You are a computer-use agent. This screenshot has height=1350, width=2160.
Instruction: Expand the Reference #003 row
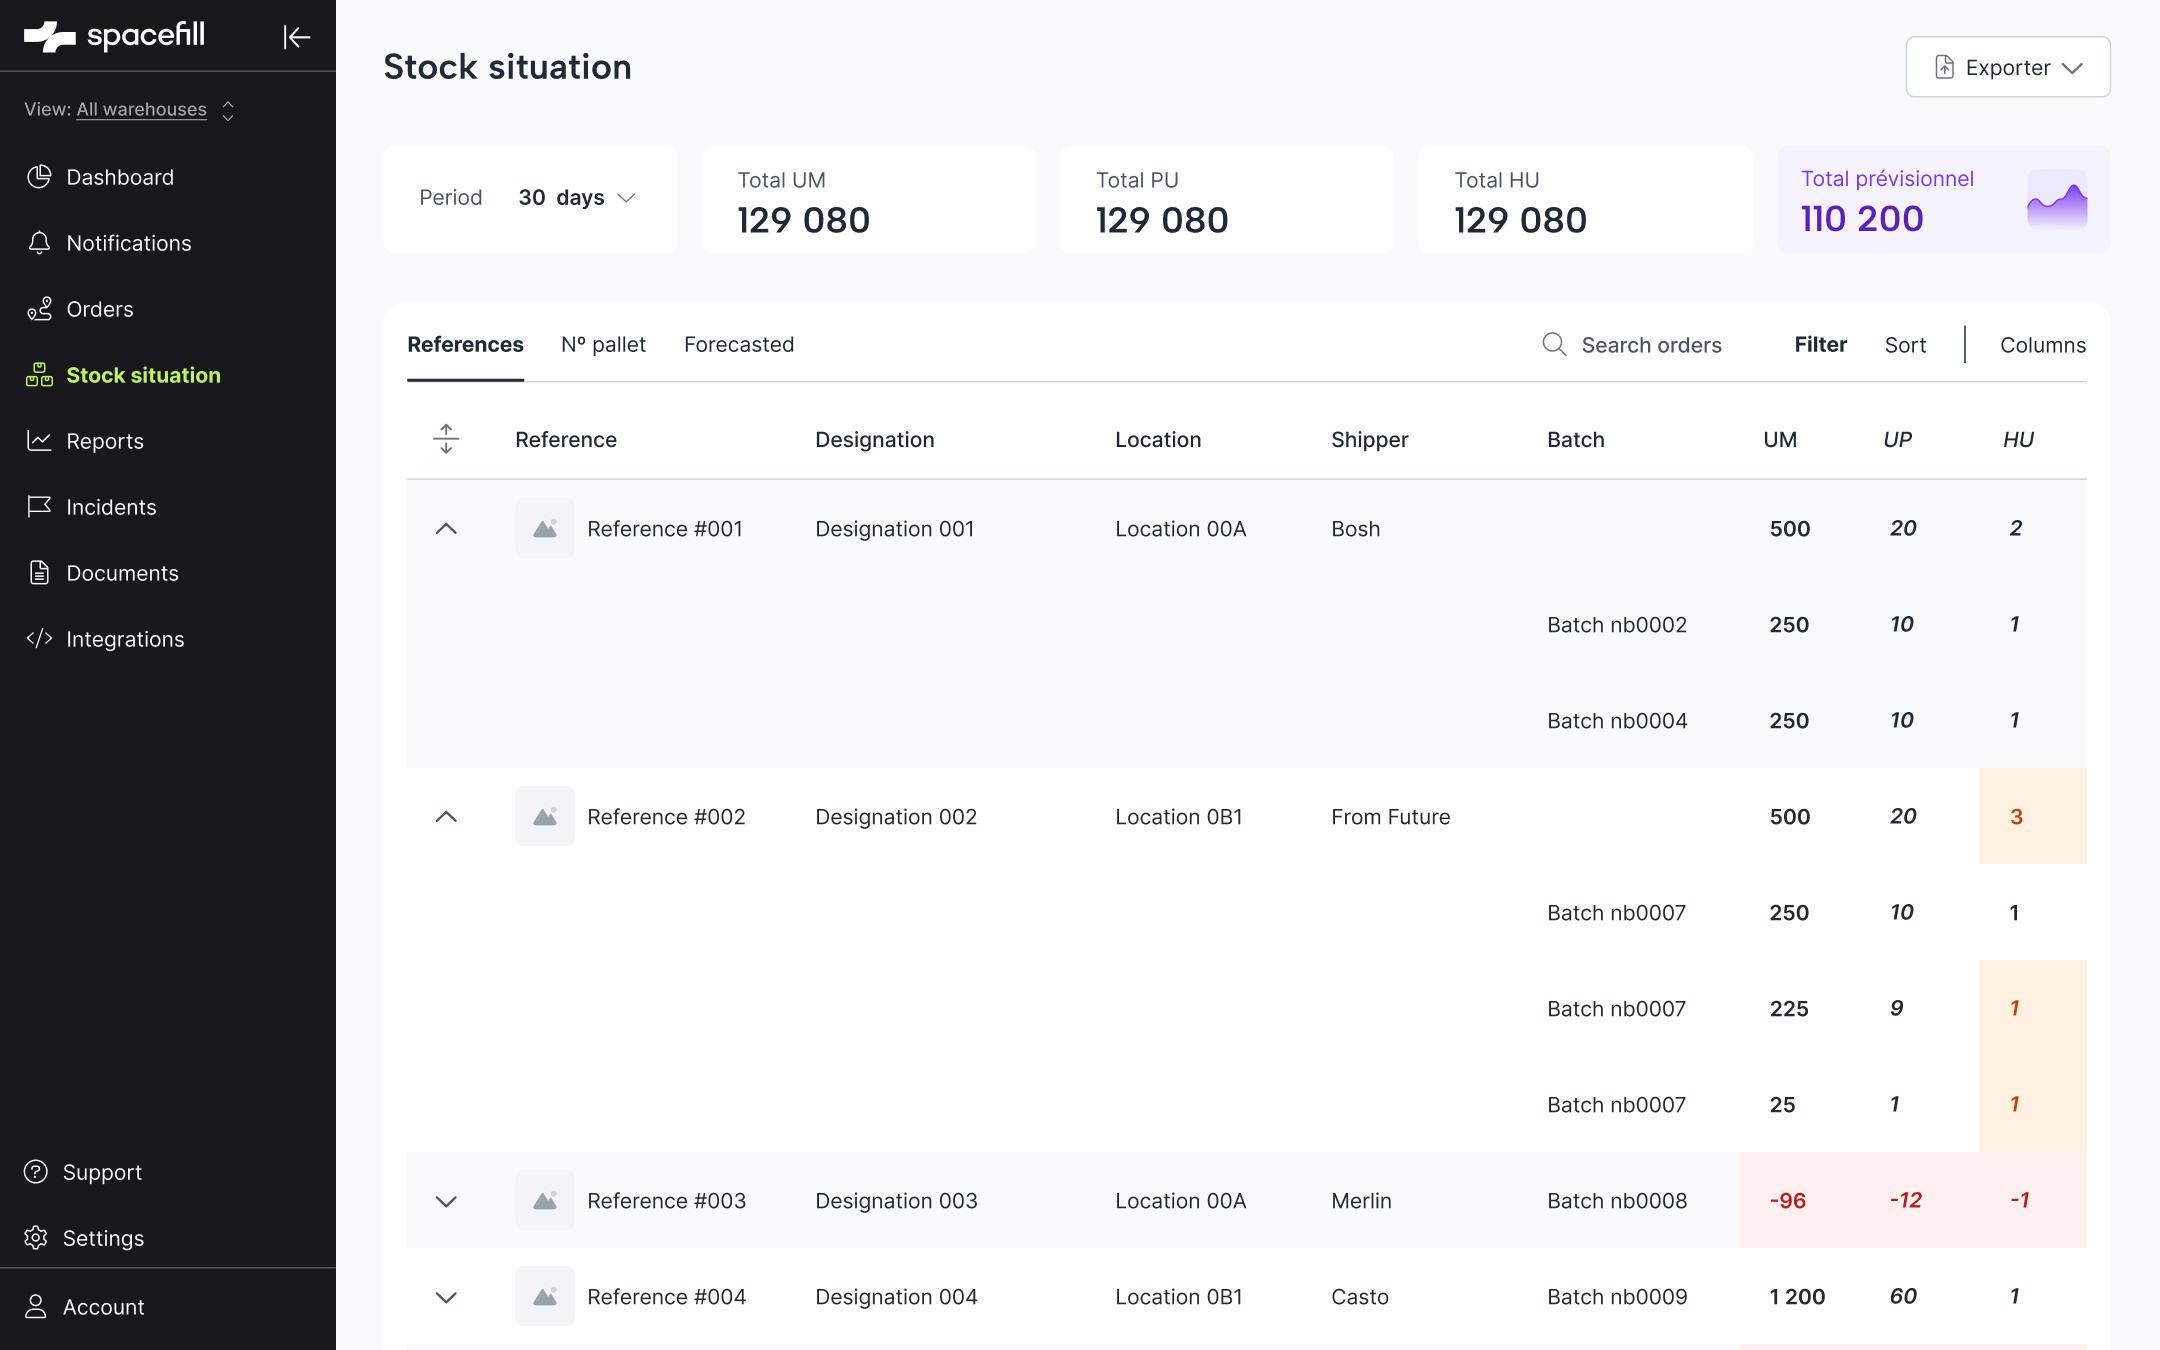pos(446,1201)
